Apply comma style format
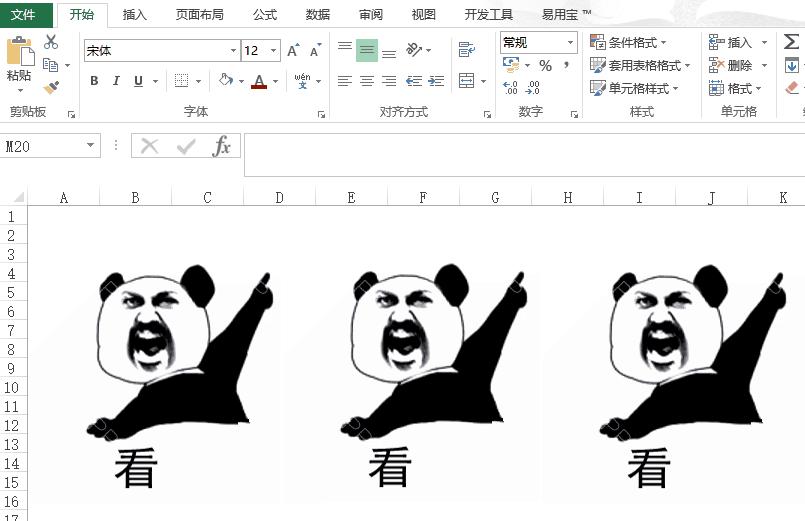 (566, 65)
